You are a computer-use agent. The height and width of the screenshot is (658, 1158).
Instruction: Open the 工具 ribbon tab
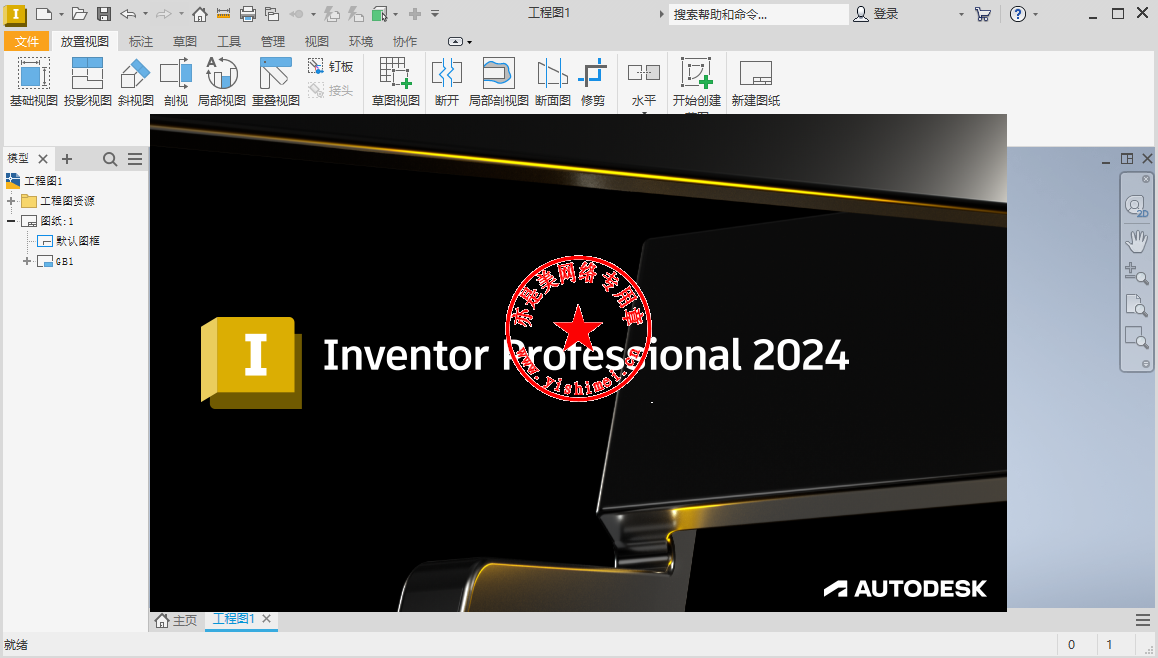click(x=229, y=41)
